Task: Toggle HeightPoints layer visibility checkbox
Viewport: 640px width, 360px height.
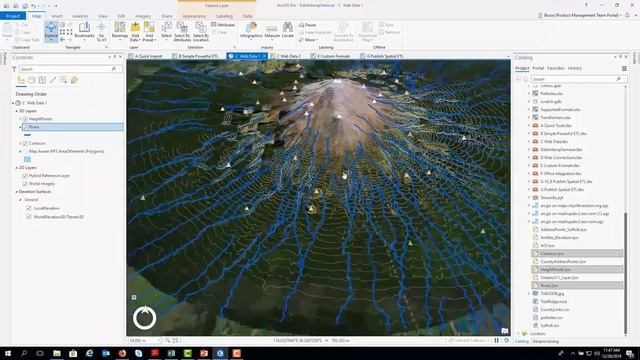Action: (25, 119)
